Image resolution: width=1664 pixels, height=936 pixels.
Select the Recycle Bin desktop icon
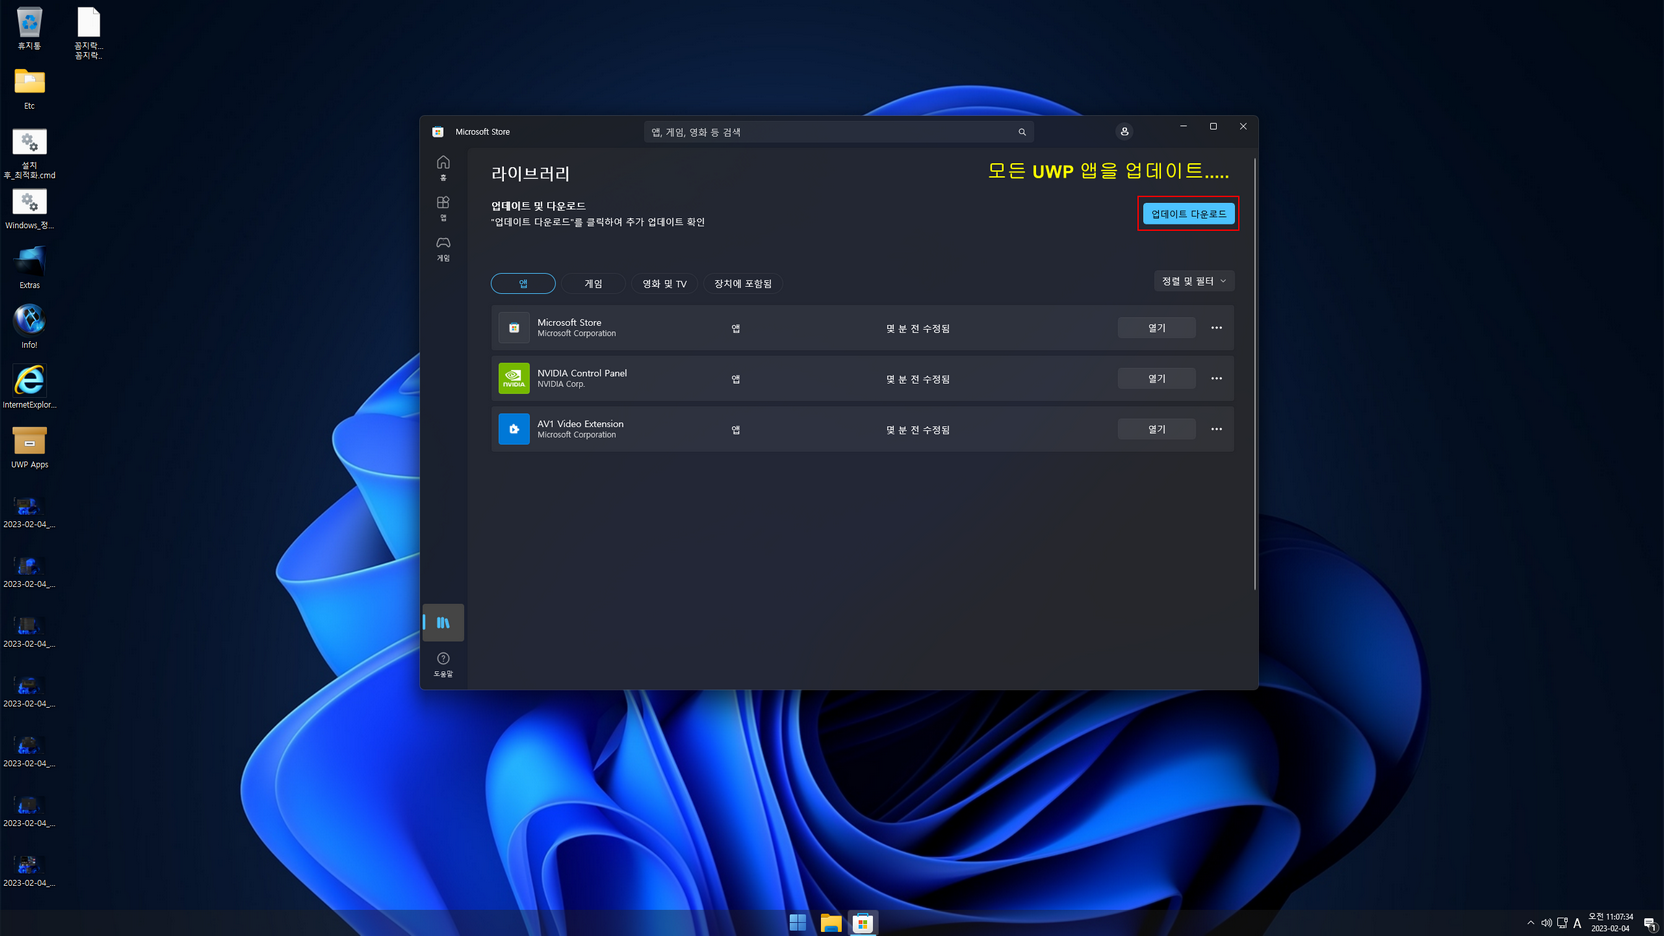(x=29, y=29)
